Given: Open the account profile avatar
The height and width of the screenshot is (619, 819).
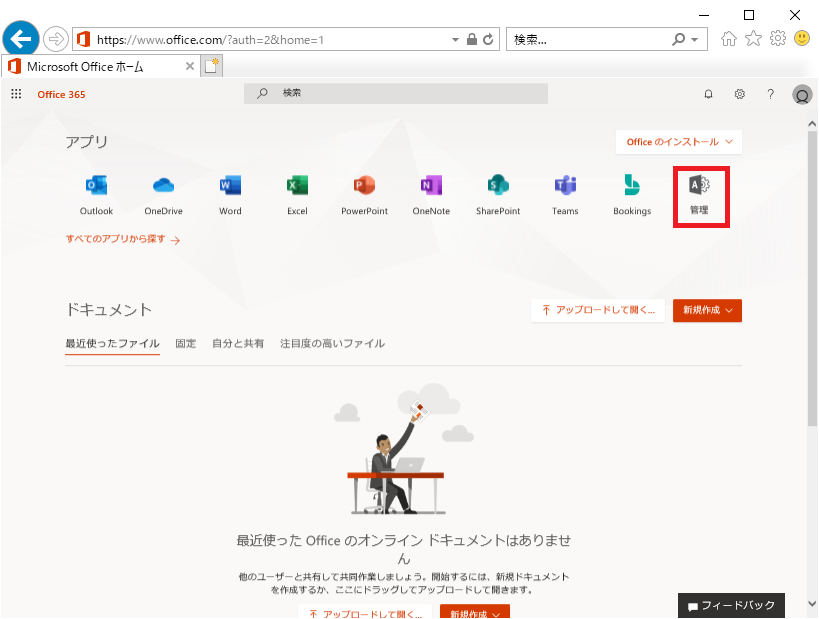Looking at the screenshot, I should pyautogui.click(x=802, y=95).
